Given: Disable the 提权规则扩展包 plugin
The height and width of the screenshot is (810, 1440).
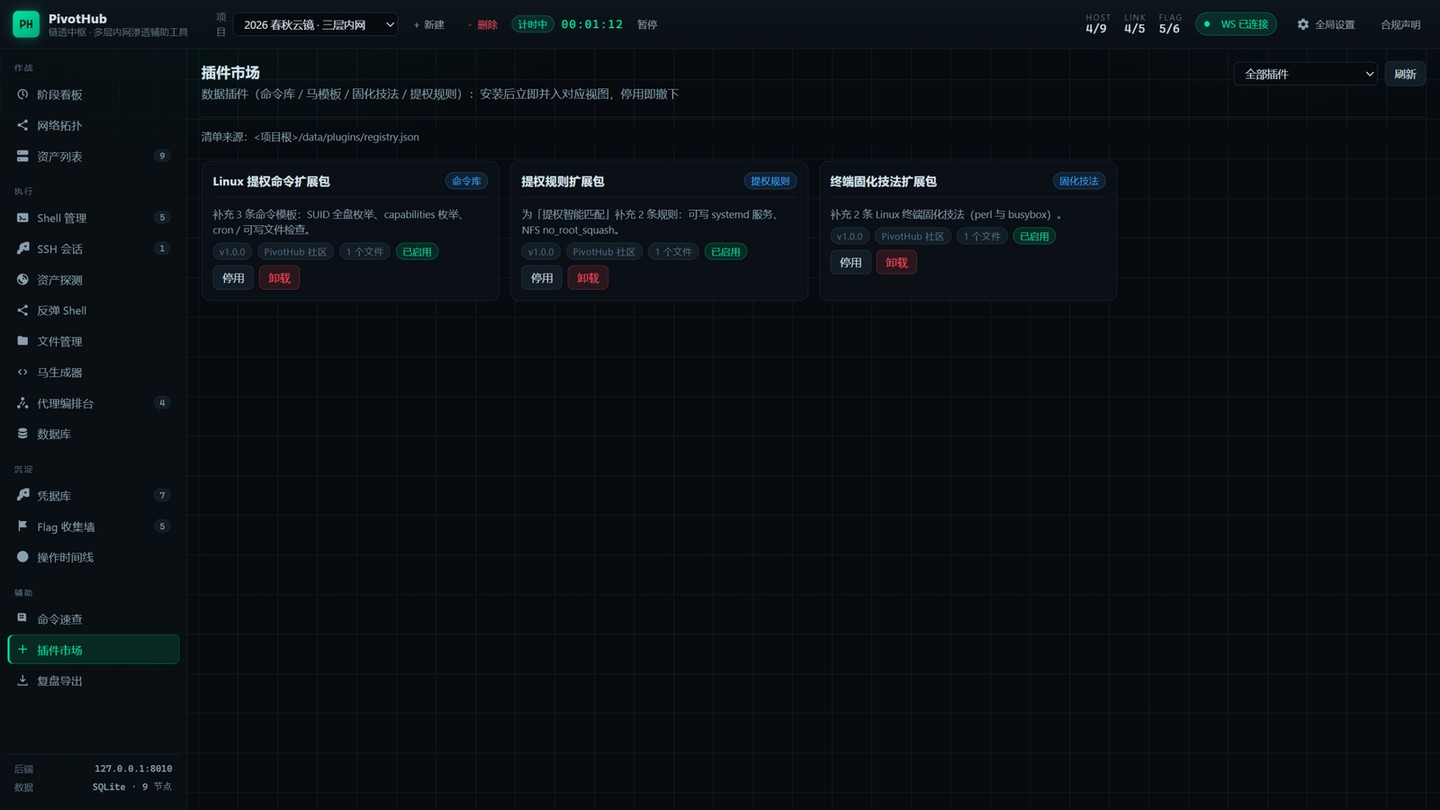Looking at the screenshot, I should [542, 278].
